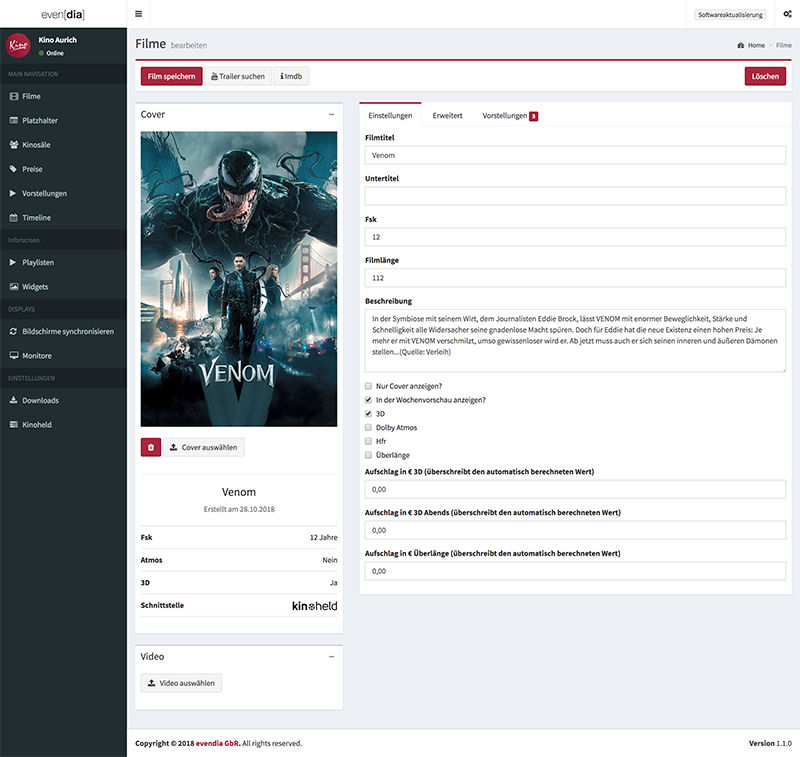Go to Kinosäle in the sidebar

(63, 145)
